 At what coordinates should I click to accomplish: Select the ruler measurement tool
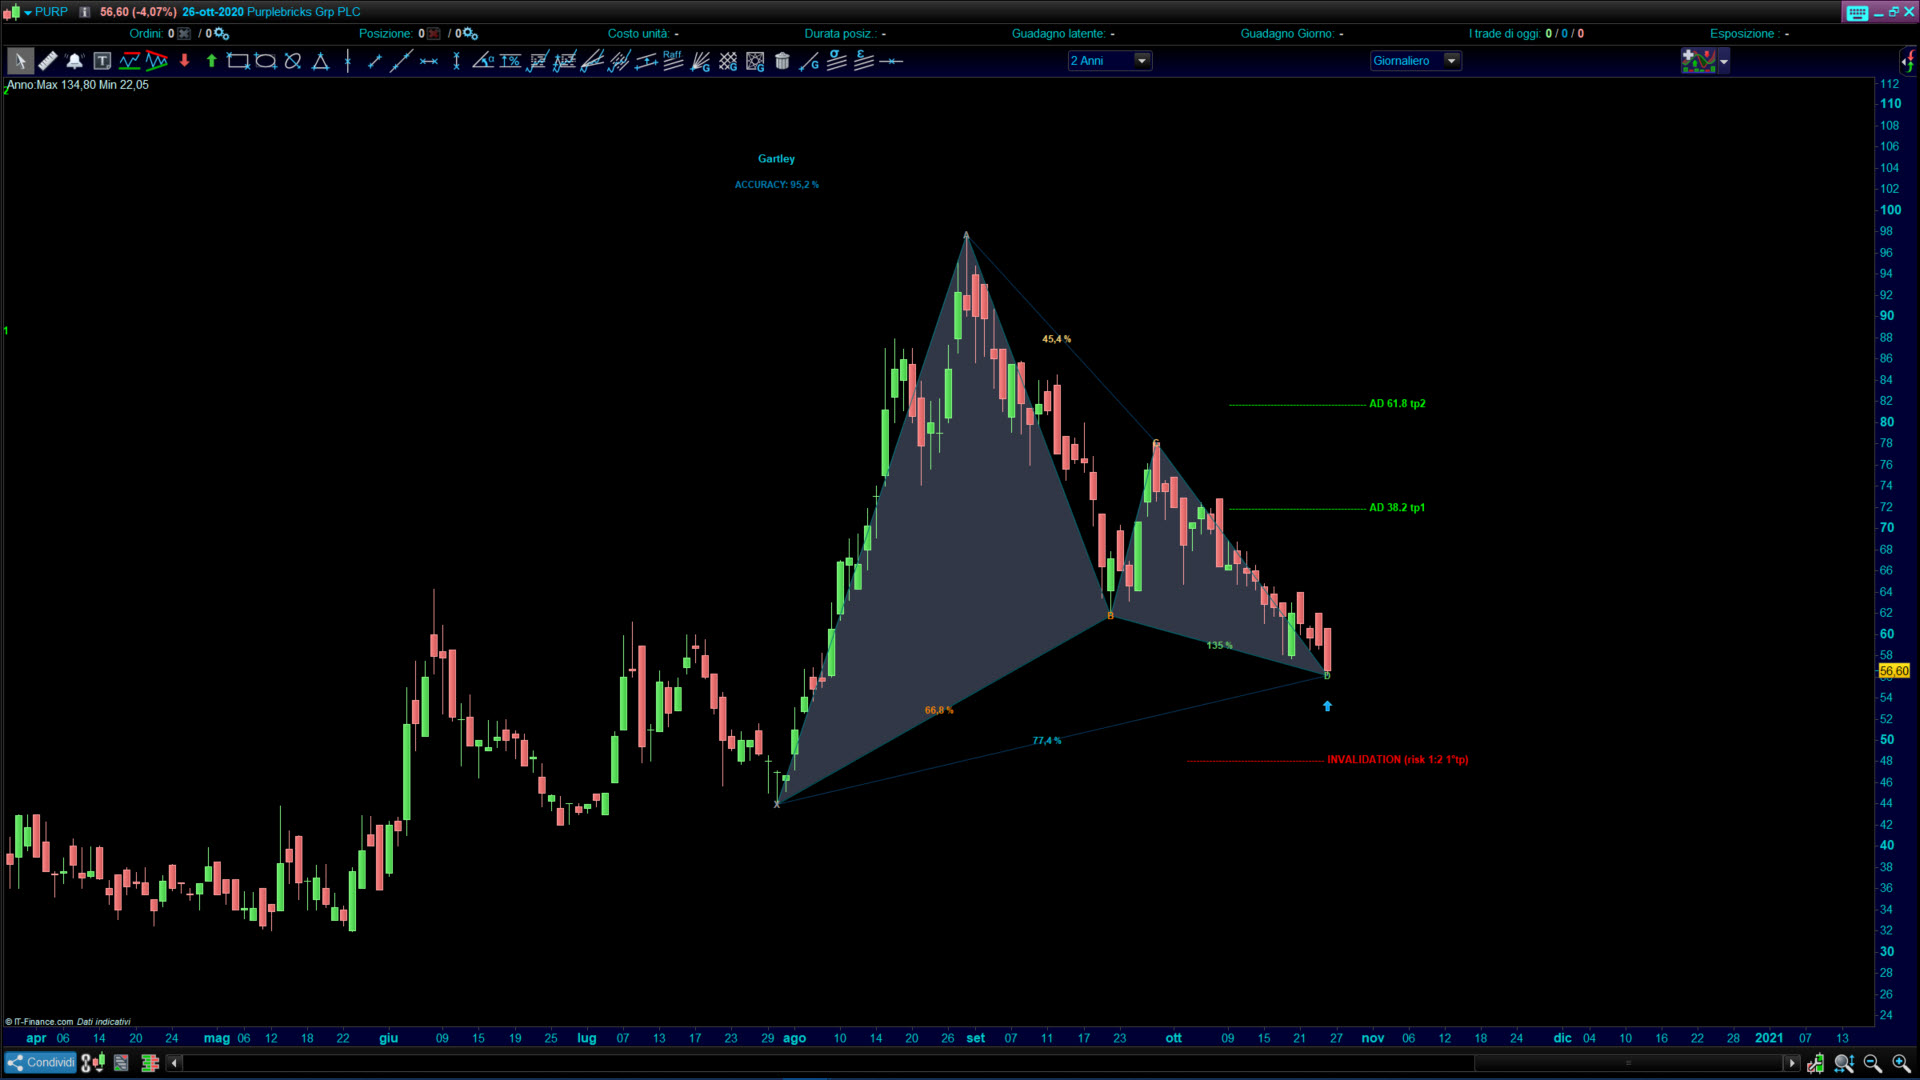pos(47,61)
